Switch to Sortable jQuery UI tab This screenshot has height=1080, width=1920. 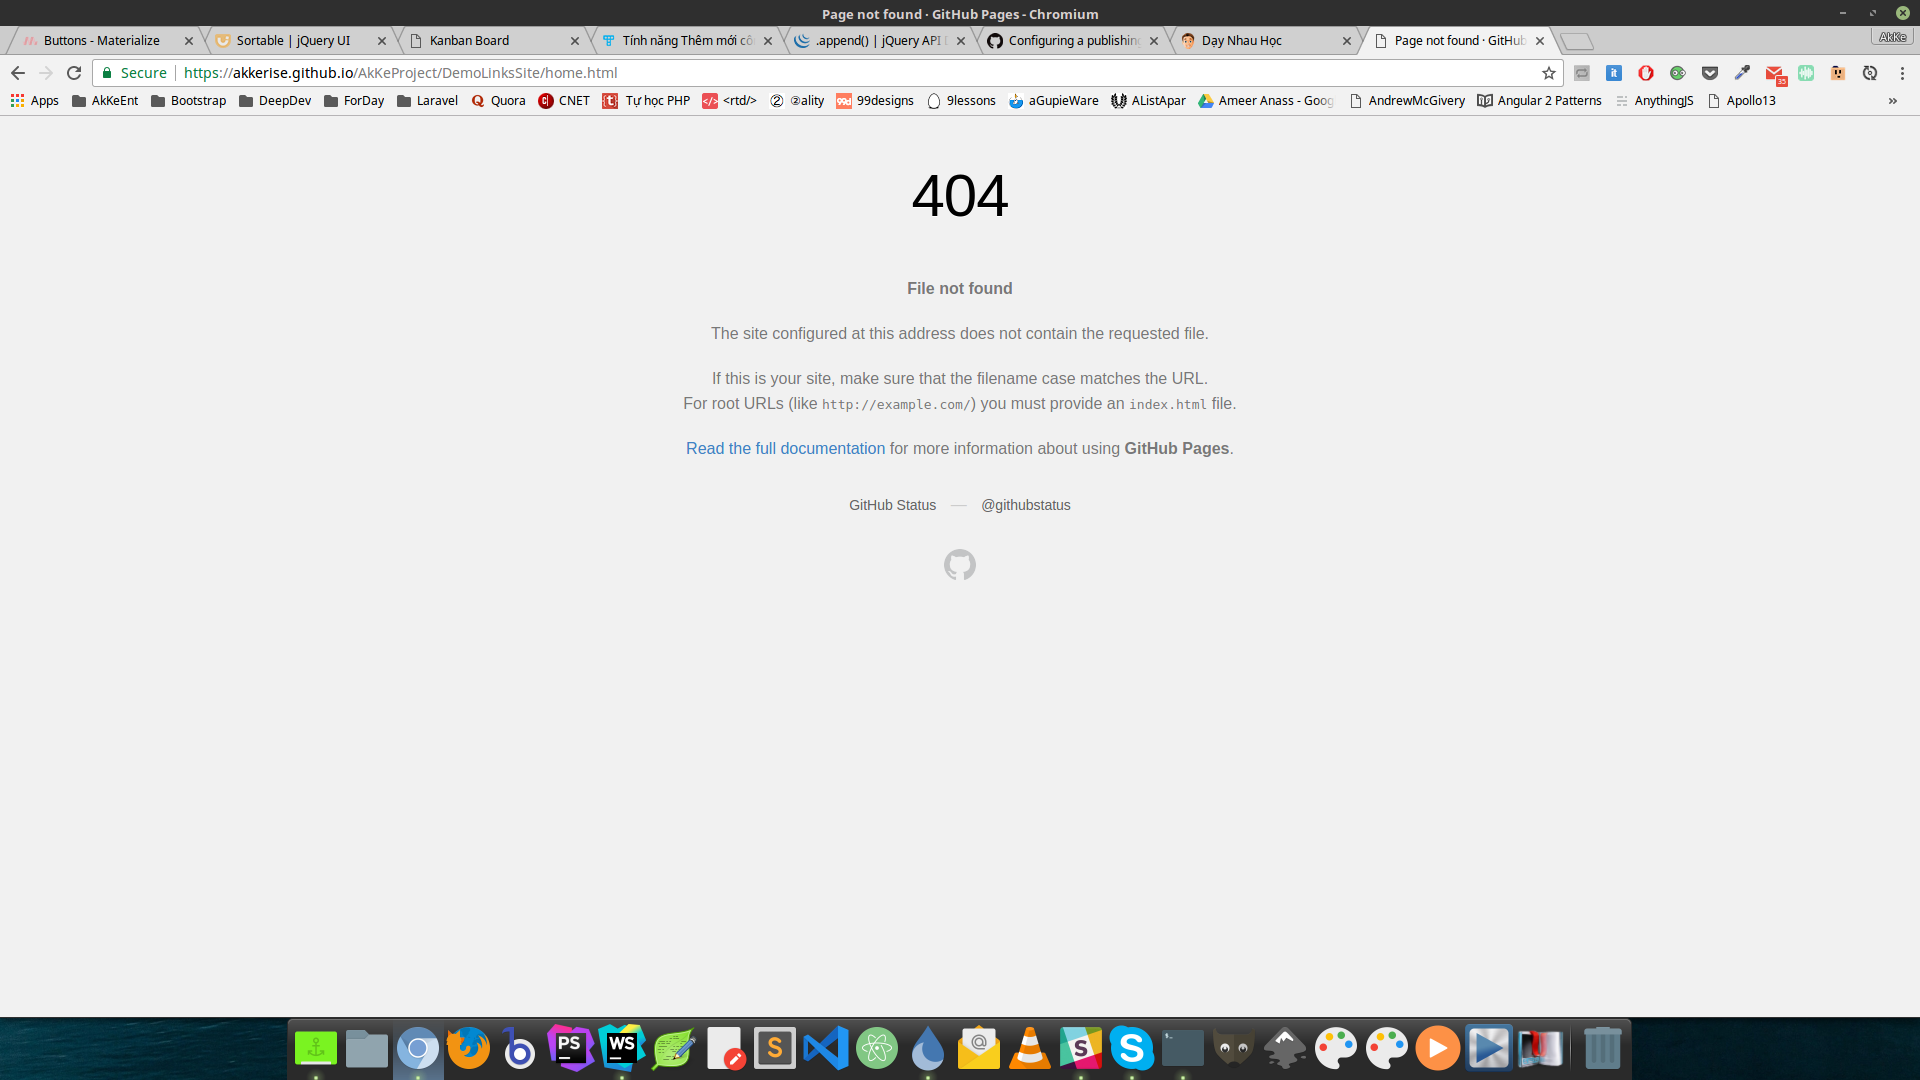point(293,41)
